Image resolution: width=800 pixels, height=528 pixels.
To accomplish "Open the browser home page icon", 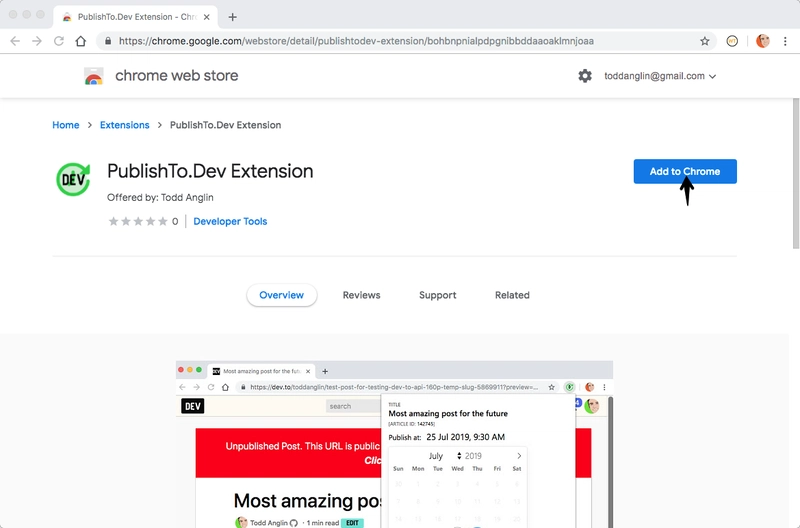I will point(81,41).
